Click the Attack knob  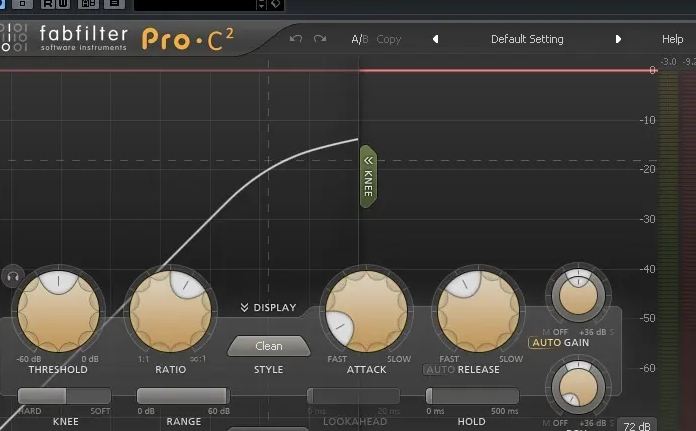(x=367, y=312)
